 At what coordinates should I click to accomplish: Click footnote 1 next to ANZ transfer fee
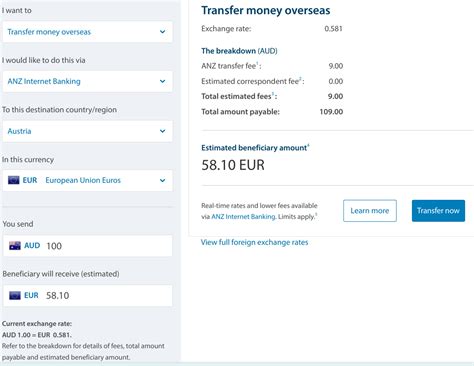(x=257, y=63)
